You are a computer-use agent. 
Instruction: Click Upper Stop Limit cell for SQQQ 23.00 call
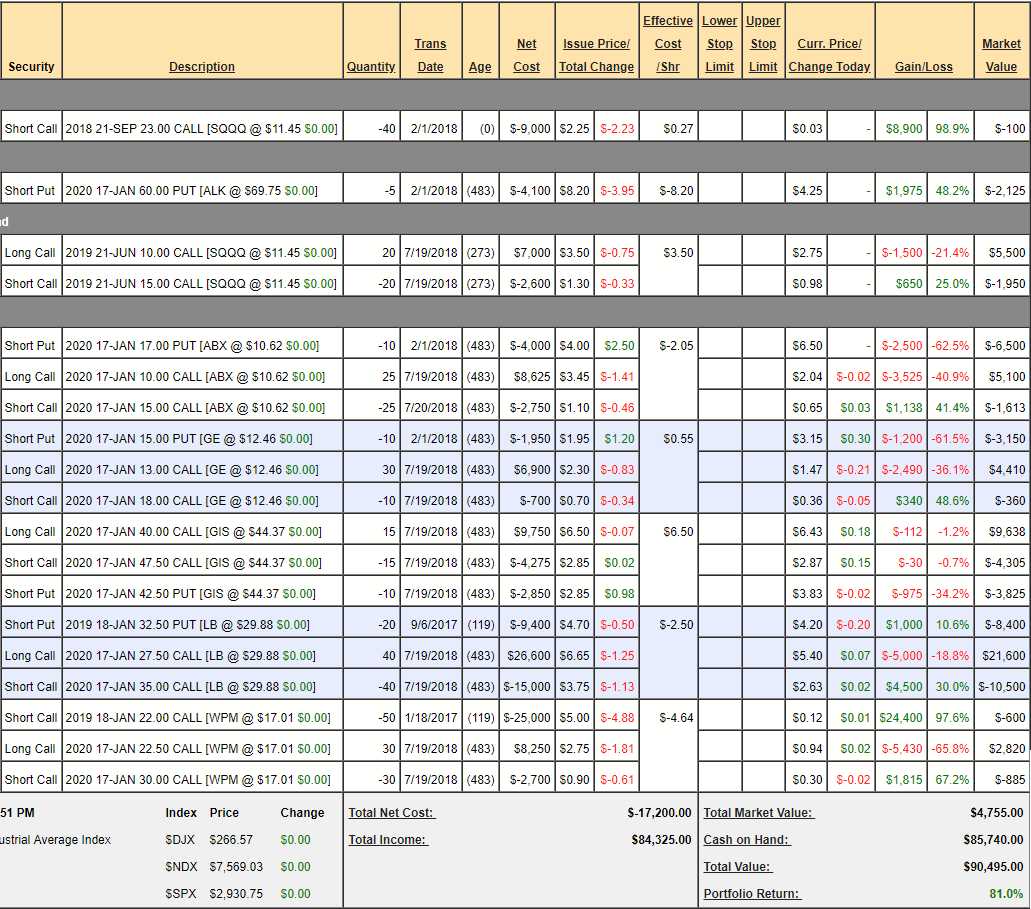pos(763,129)
